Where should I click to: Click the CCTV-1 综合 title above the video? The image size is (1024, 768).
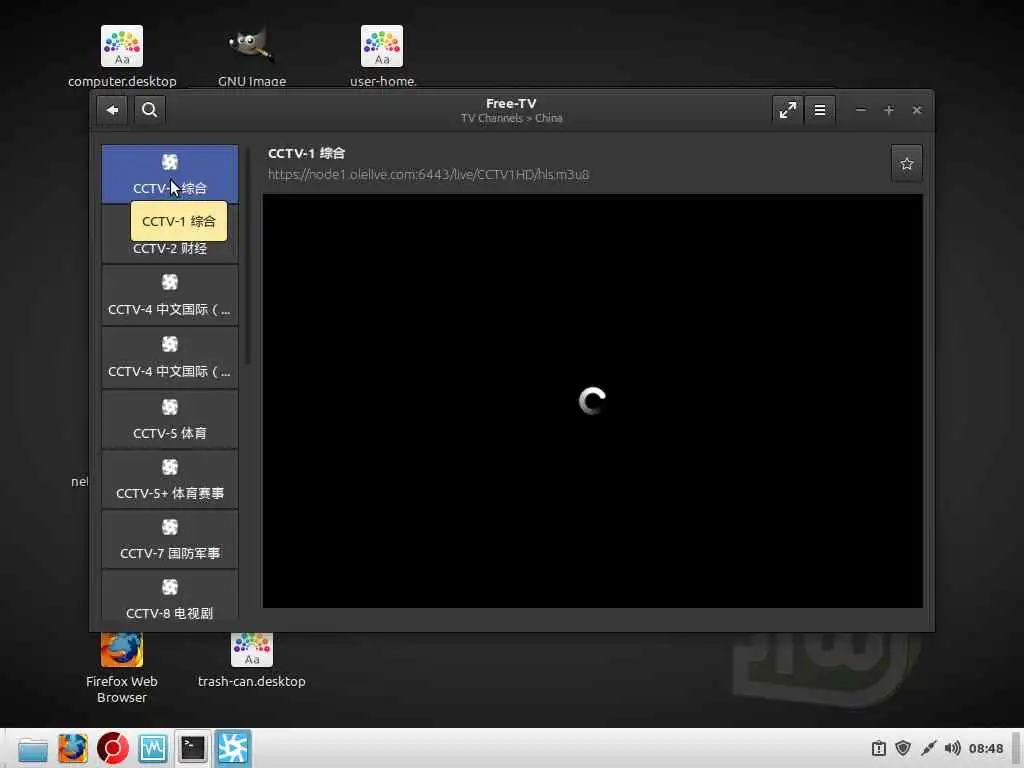[x=306, y=153]
